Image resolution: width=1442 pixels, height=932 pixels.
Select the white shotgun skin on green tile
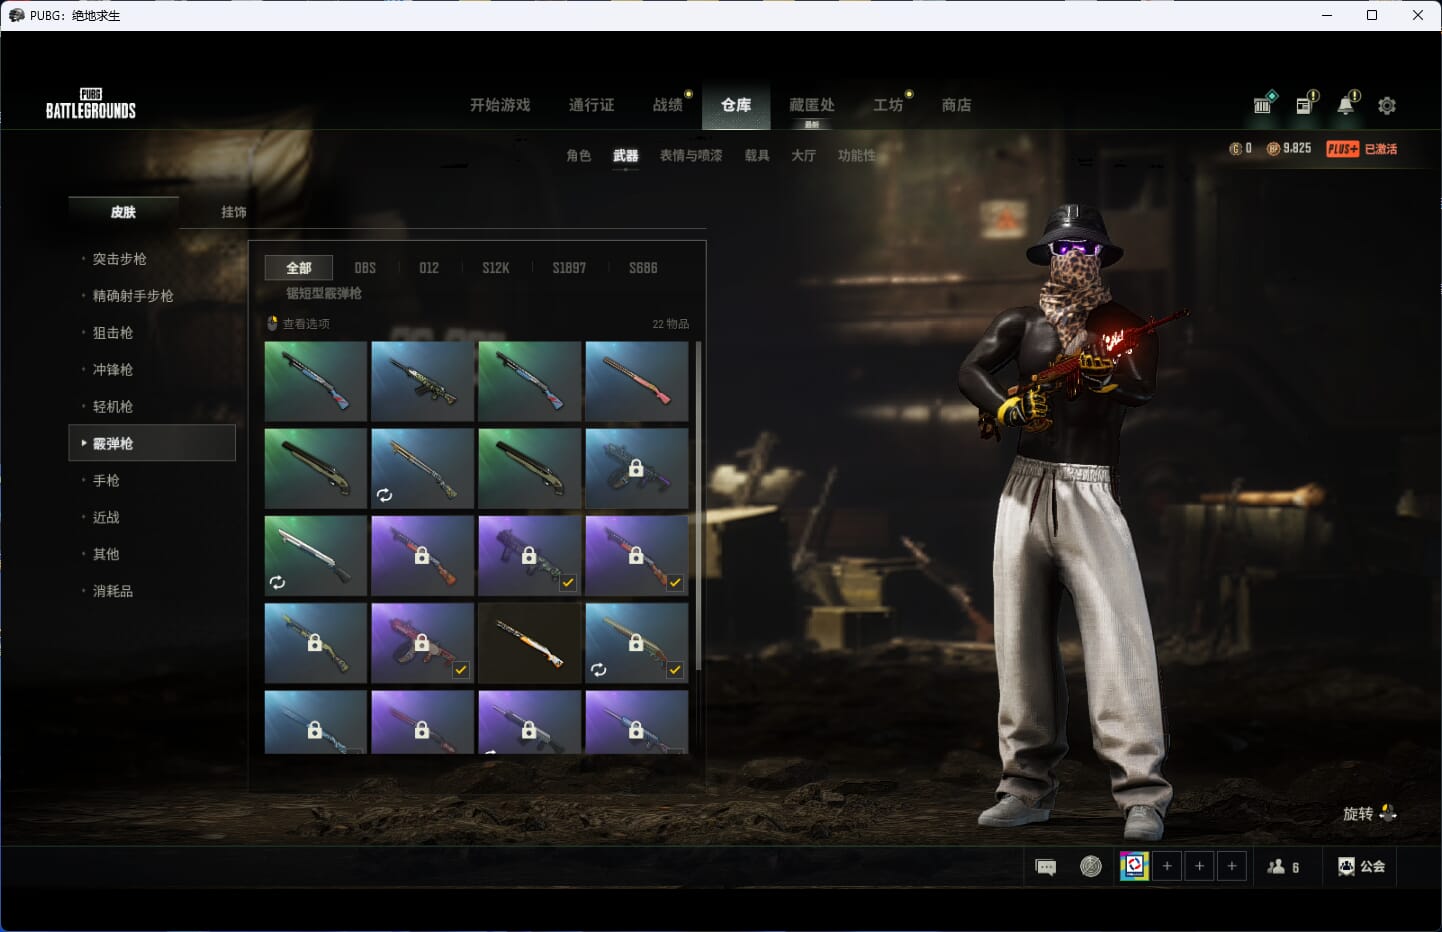pyautogui.click(x=315, y=556)
